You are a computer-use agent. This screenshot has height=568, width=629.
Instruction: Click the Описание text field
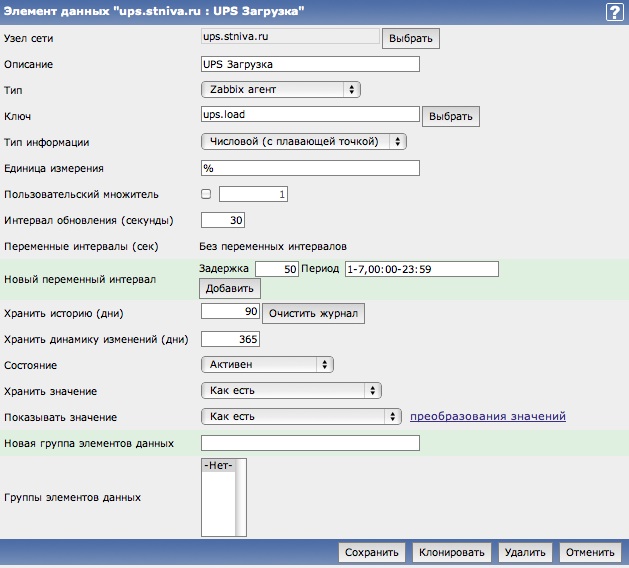(x=310, y=64)
